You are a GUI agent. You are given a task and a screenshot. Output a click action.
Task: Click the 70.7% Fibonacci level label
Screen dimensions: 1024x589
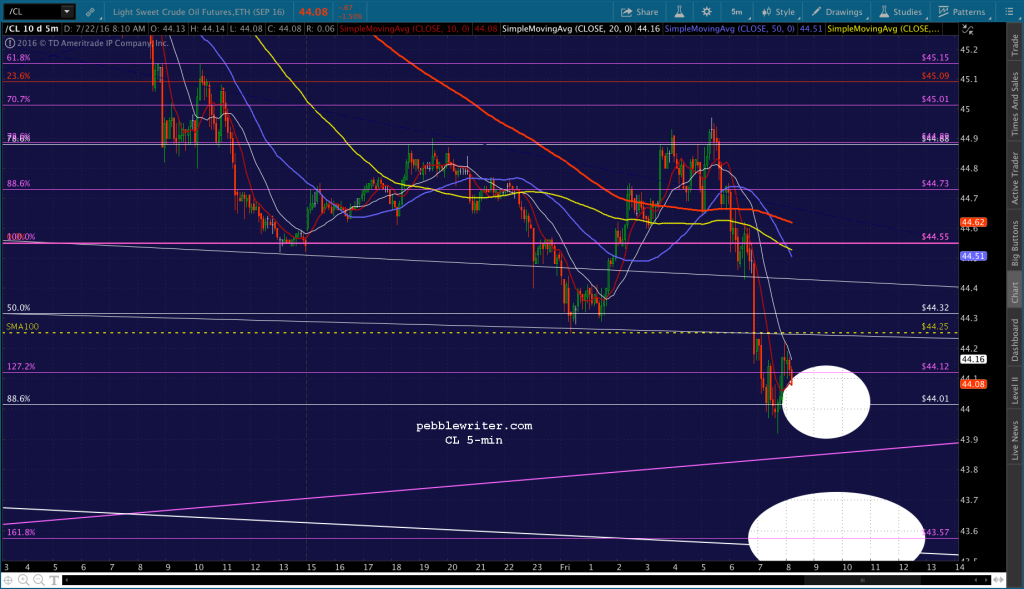[x=18, y=99]
